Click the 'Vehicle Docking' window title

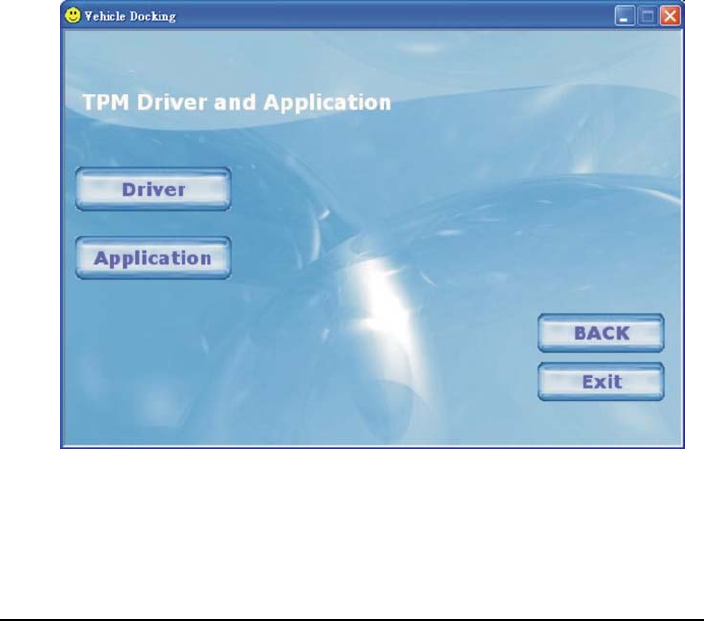click(x=130, y=16)
